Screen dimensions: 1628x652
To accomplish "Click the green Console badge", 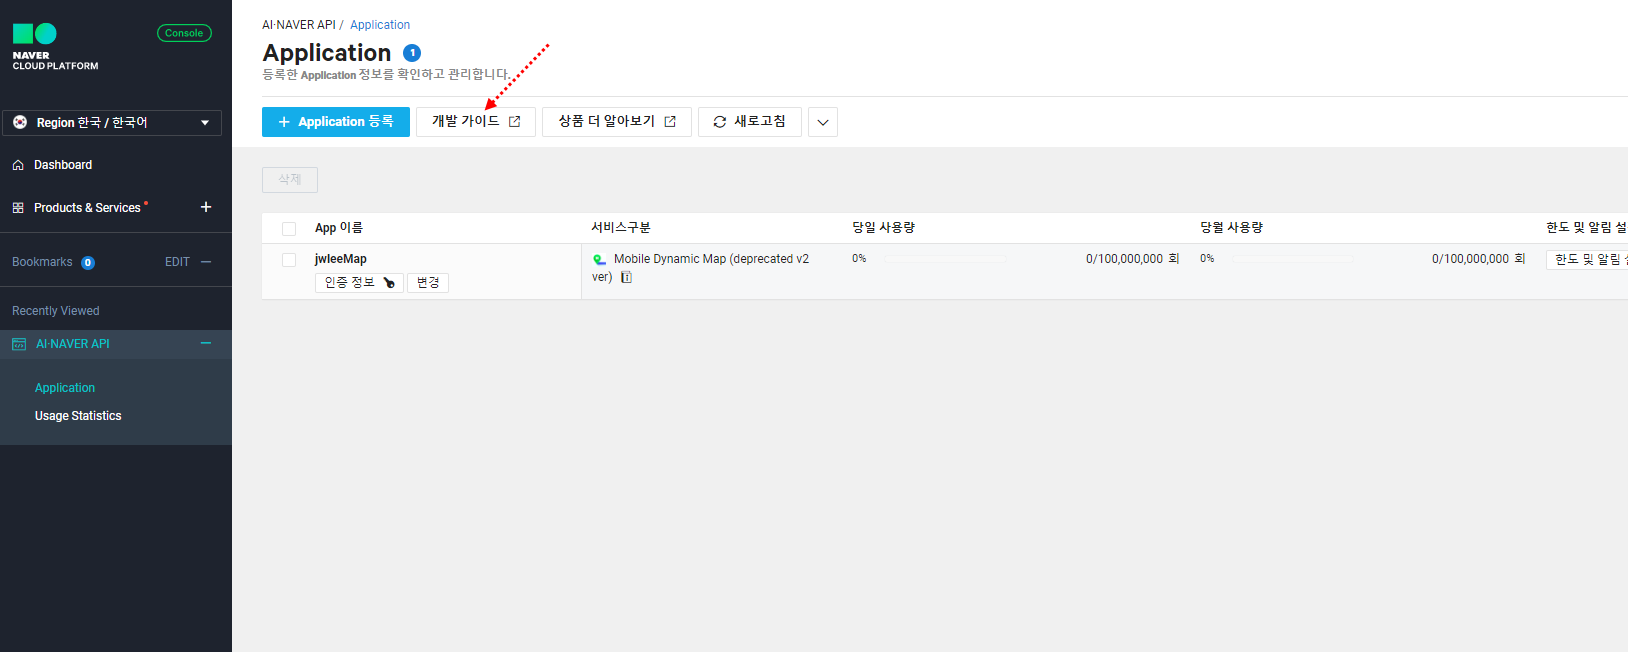I will 184,33.
